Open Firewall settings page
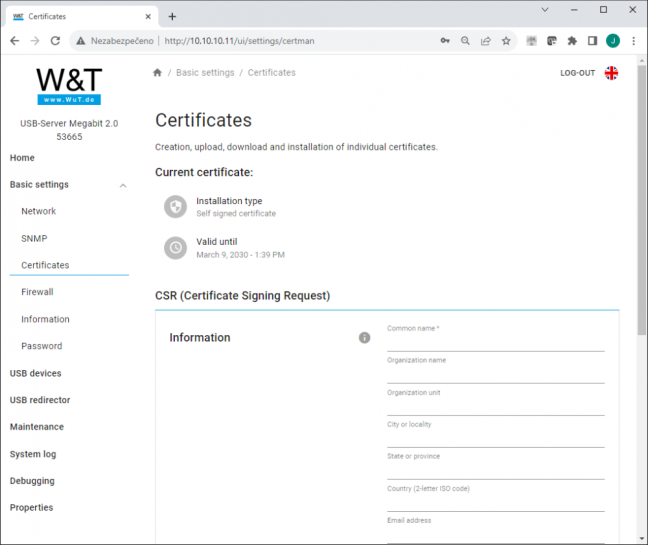Viewport: 648px width, 545px height. [x=37, y=292]
